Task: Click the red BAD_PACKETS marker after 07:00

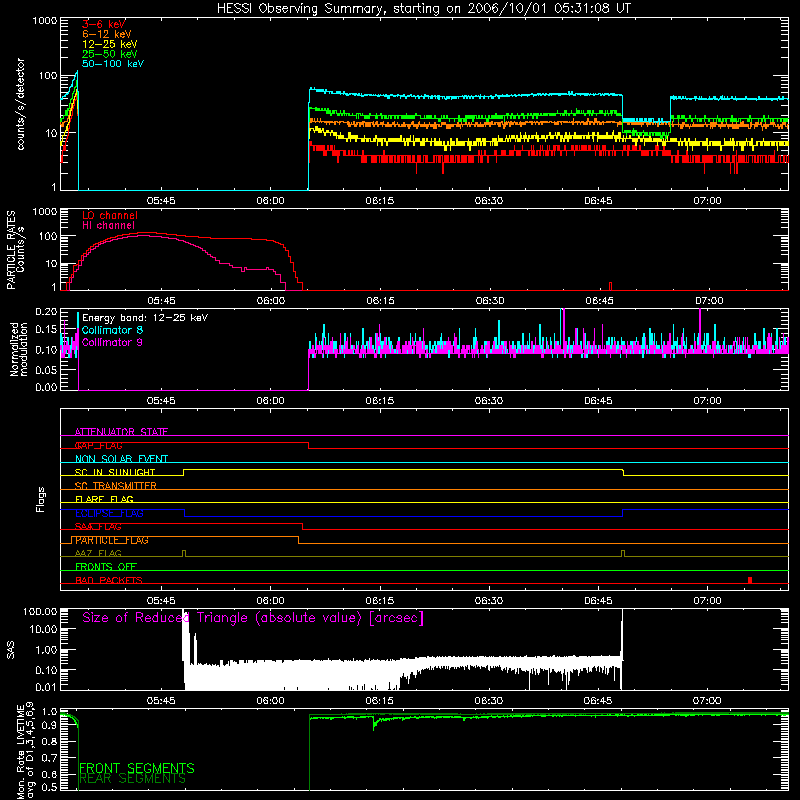Action: [x=749, y=580]
